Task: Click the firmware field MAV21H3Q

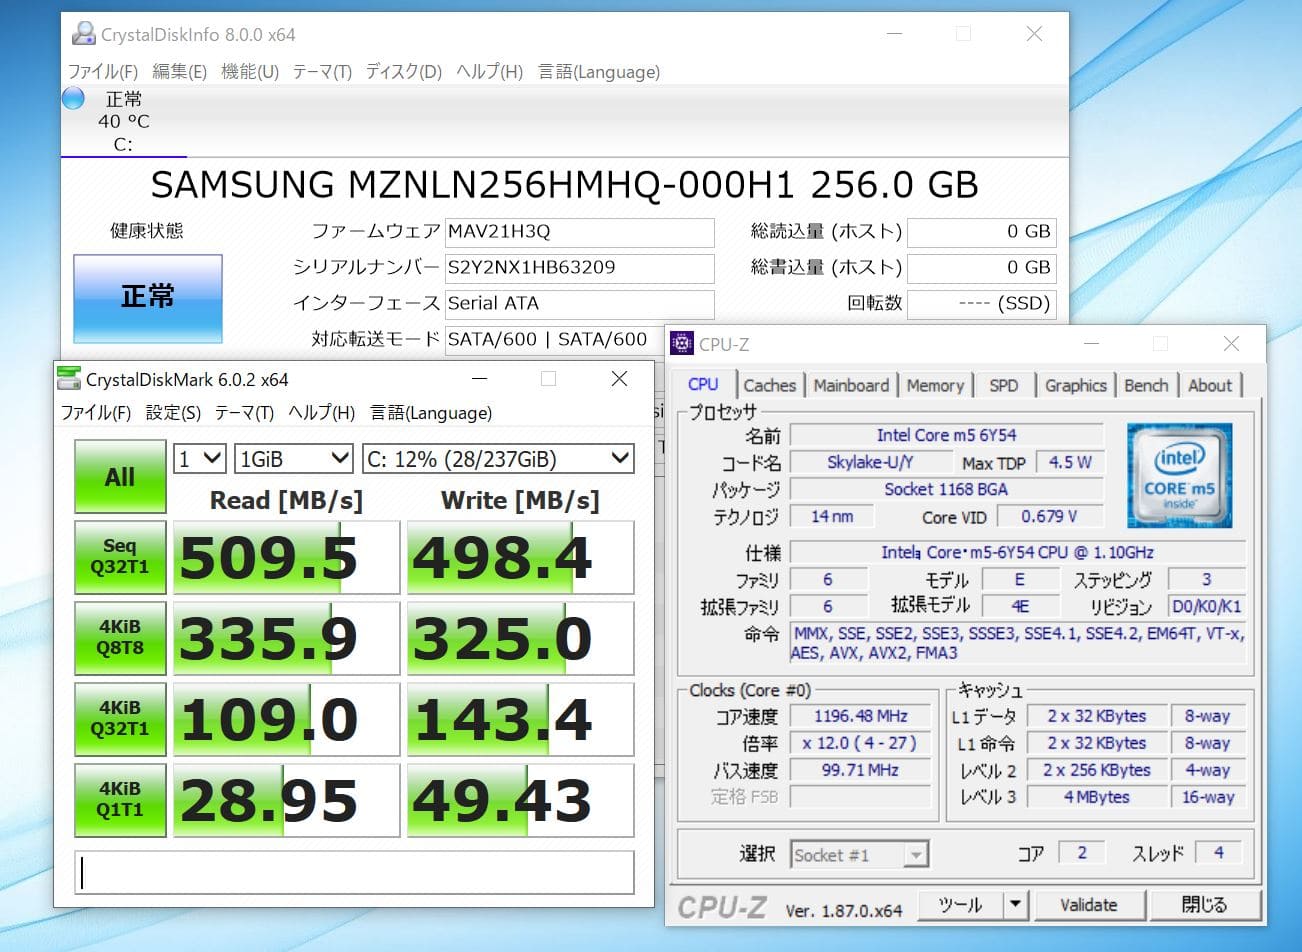Action: tap(579, 232)
